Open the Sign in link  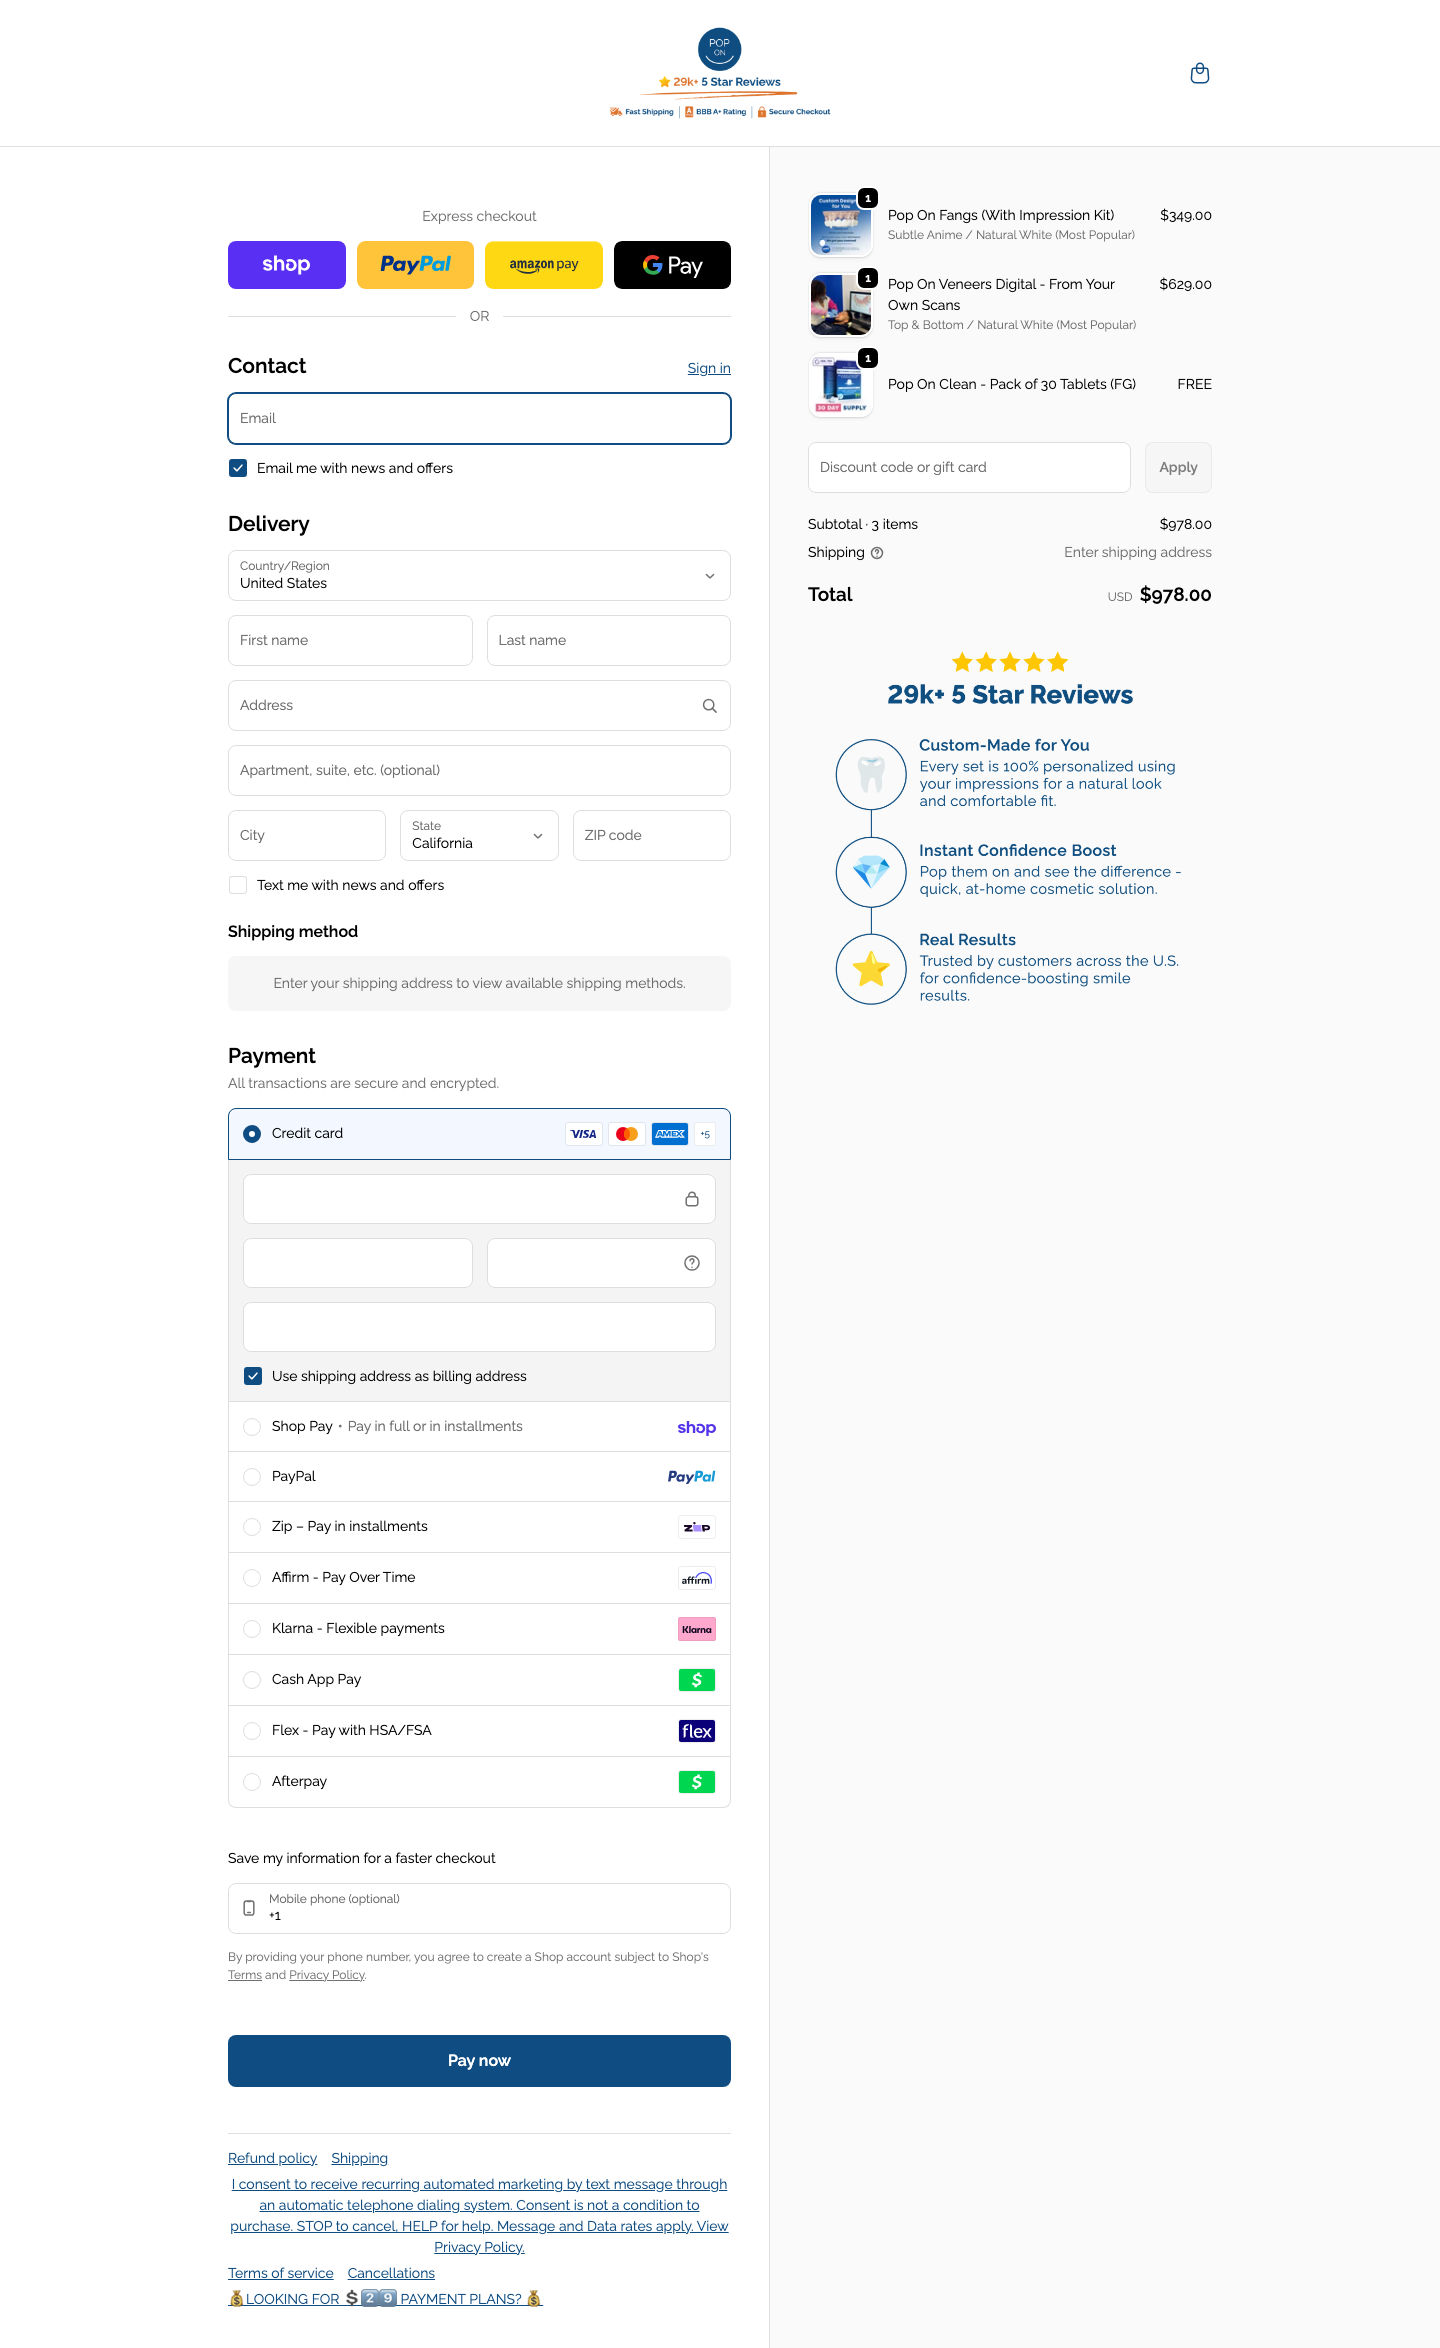(x=708, y=368)
